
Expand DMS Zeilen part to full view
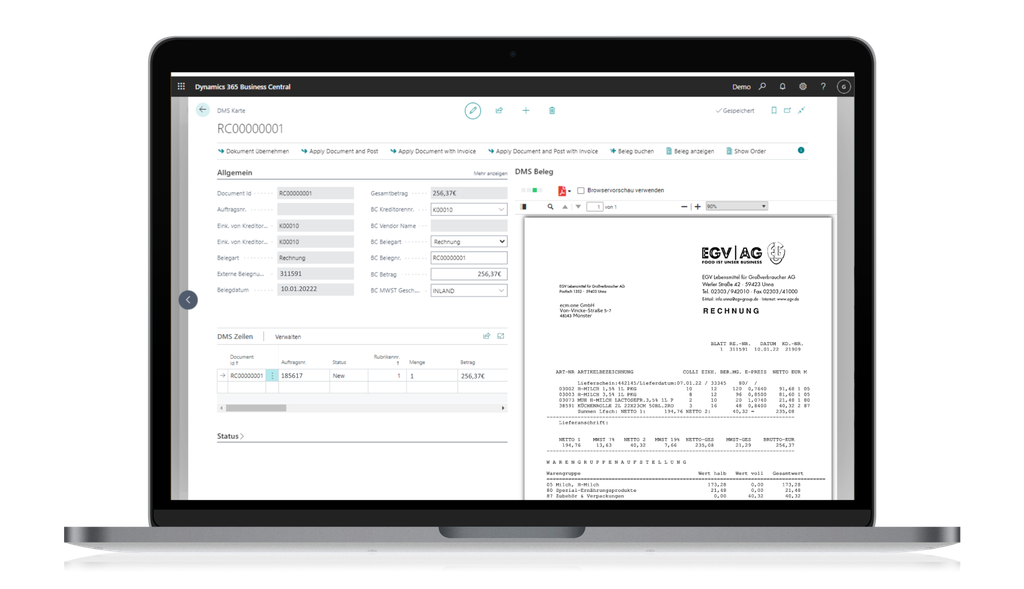click(x=501, y=336)
